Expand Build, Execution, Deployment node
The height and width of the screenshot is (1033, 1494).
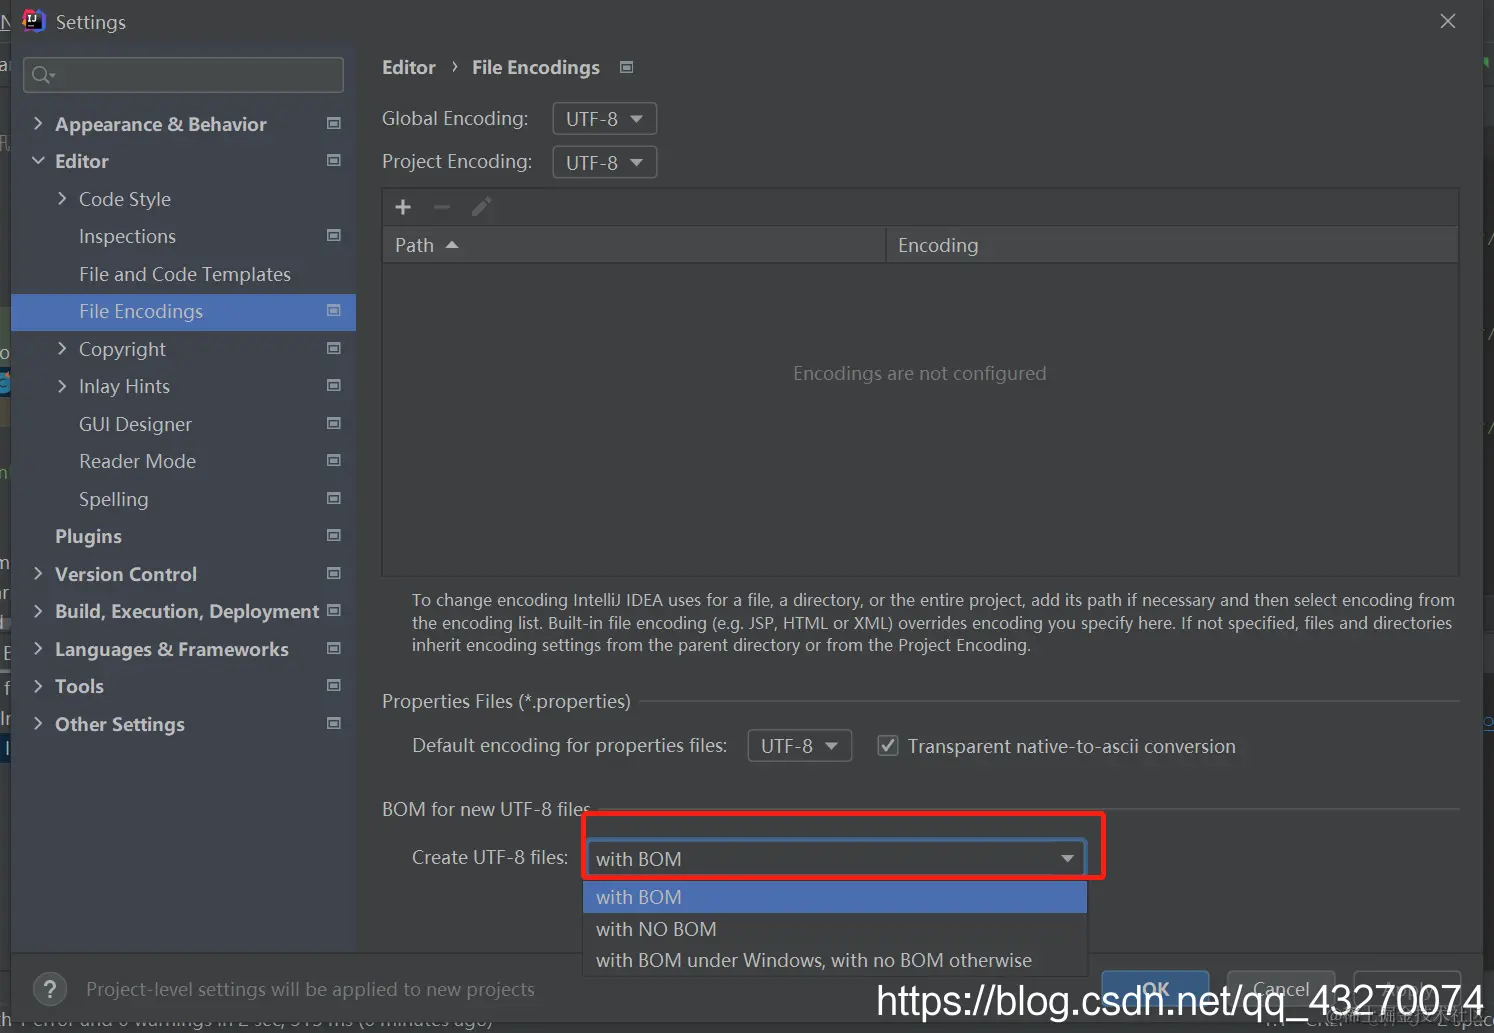[38, 610]
